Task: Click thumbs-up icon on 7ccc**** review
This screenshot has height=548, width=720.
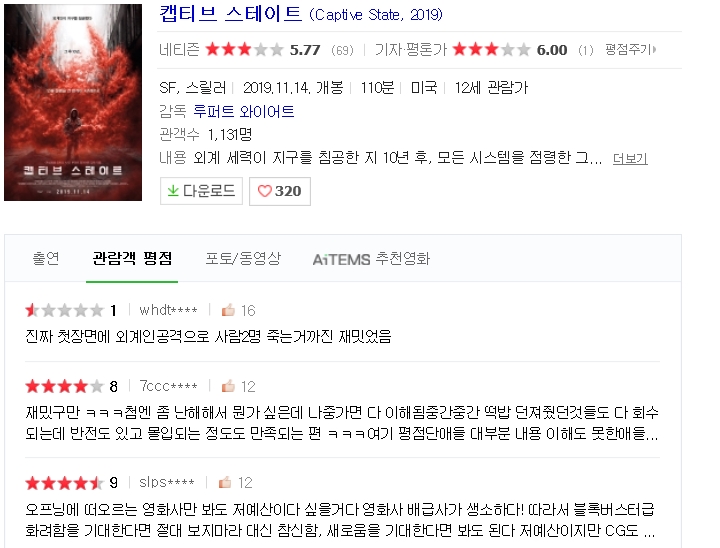Action: (x=228, y=386)
